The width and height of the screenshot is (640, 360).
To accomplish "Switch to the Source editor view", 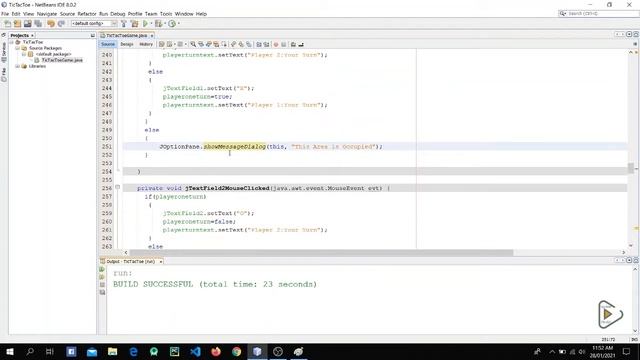I will click(108, 44).
